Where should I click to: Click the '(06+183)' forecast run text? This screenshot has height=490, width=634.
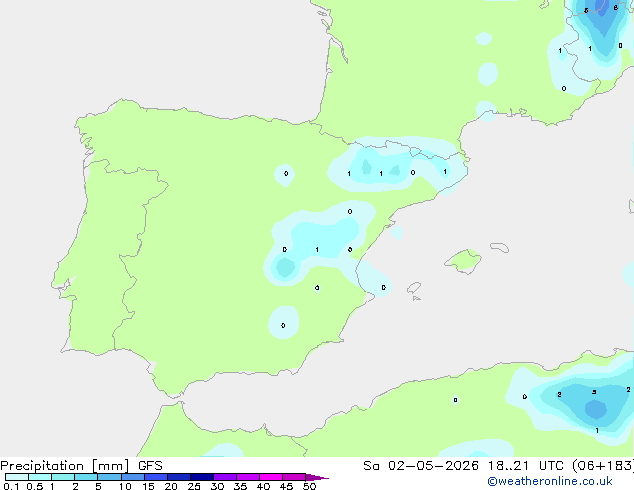tap(603, 466)
